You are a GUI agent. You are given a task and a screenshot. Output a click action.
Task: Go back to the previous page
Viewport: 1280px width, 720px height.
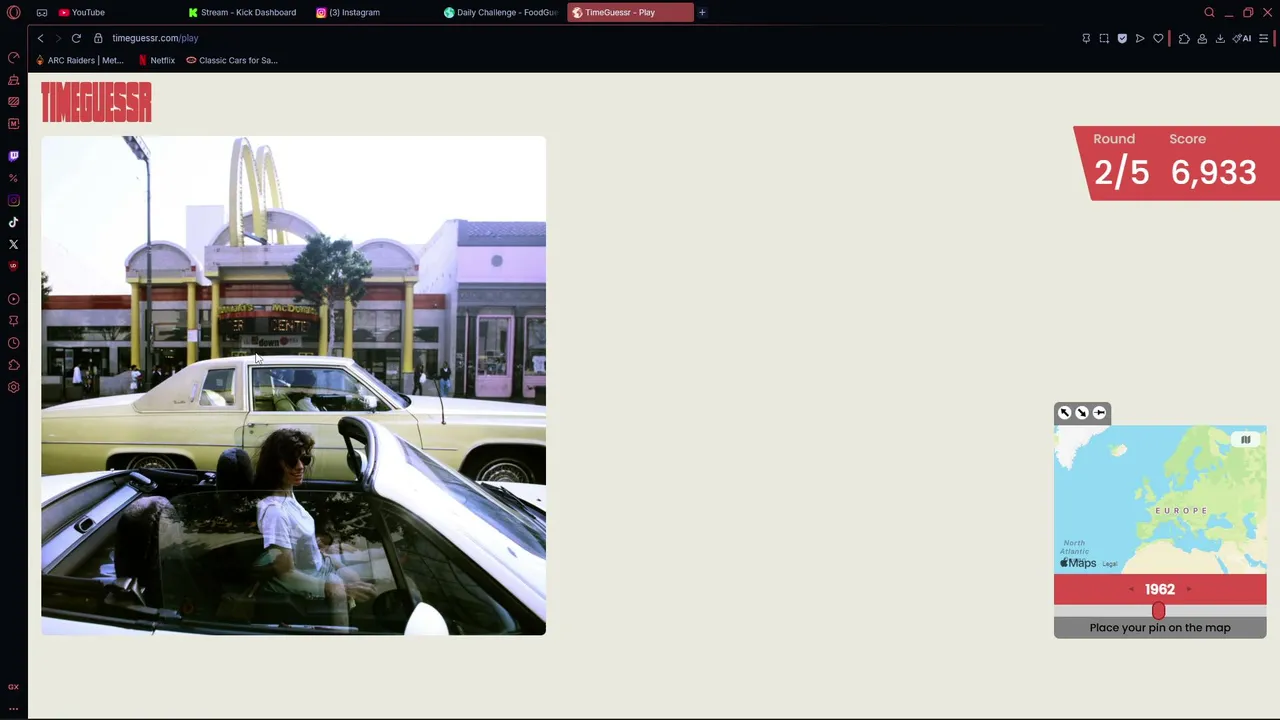point(40,38)
